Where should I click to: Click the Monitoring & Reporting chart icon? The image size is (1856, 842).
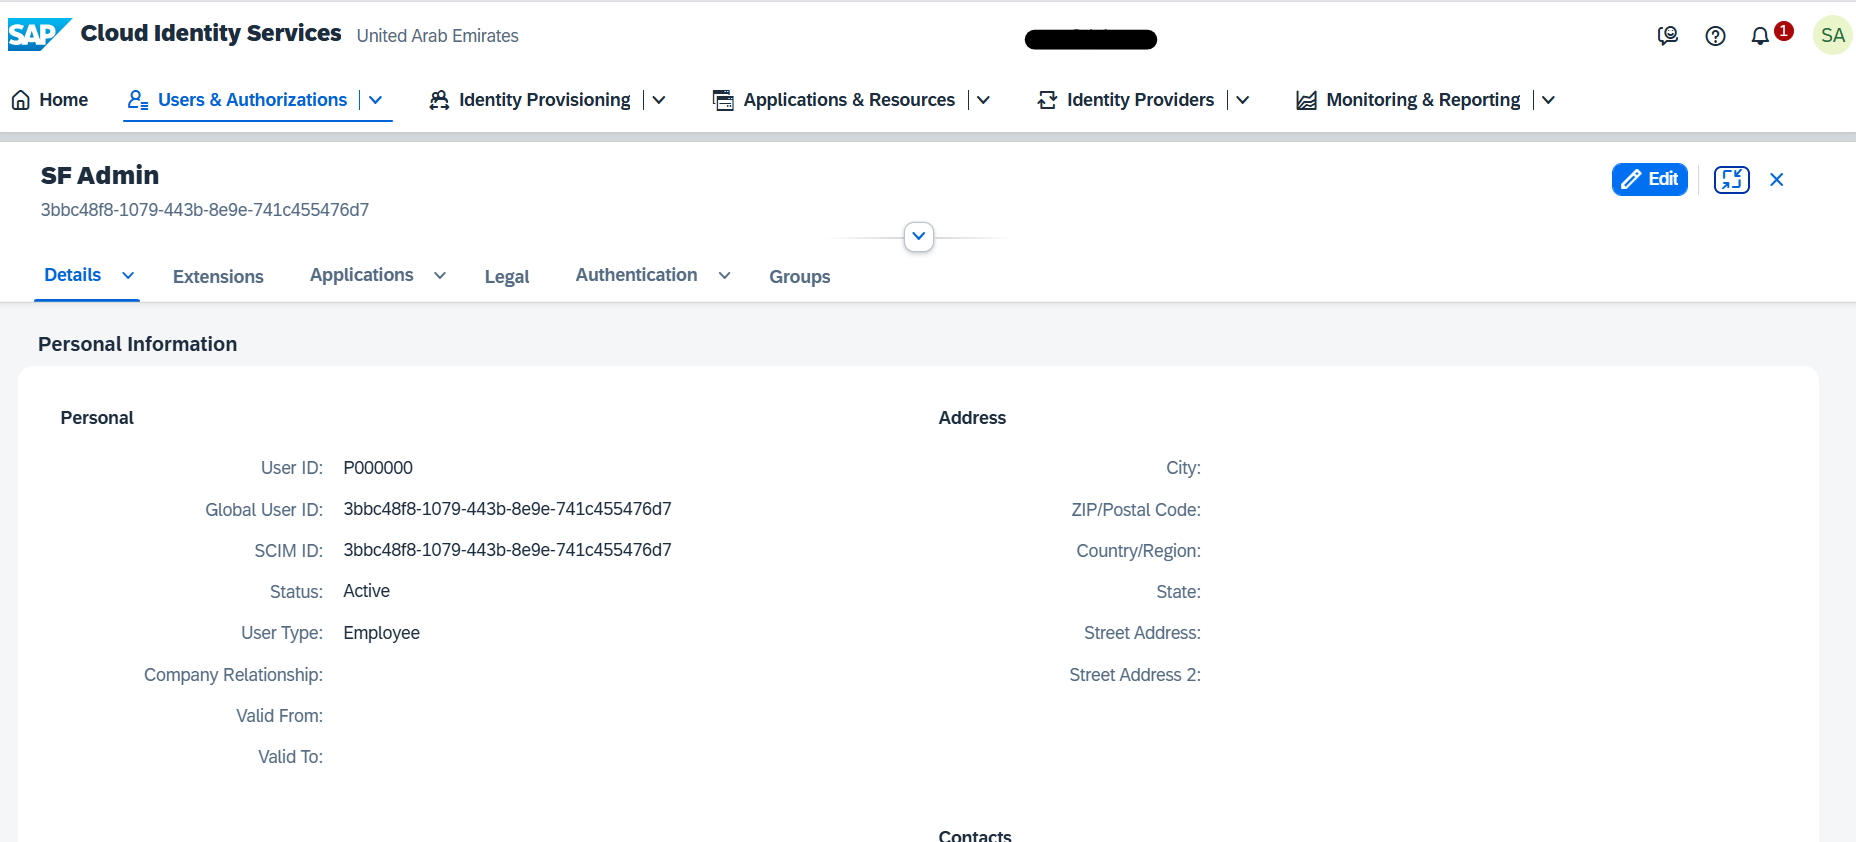tap(1306, 100)
